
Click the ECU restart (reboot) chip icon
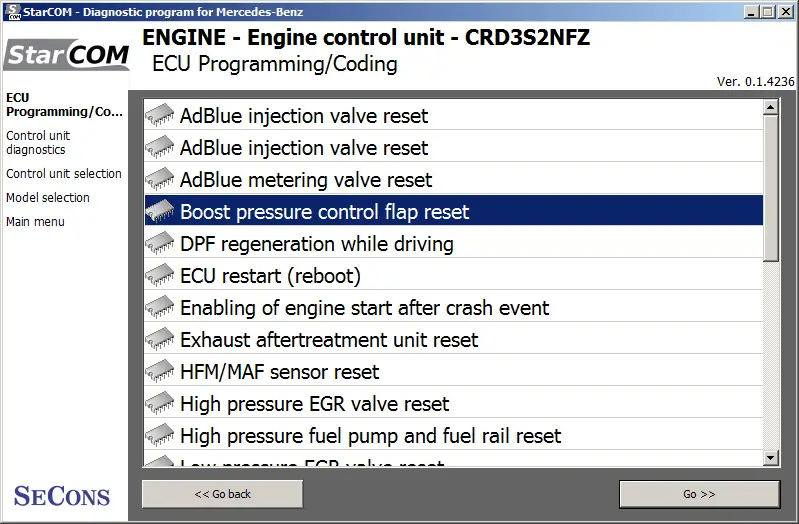point(159,276)
